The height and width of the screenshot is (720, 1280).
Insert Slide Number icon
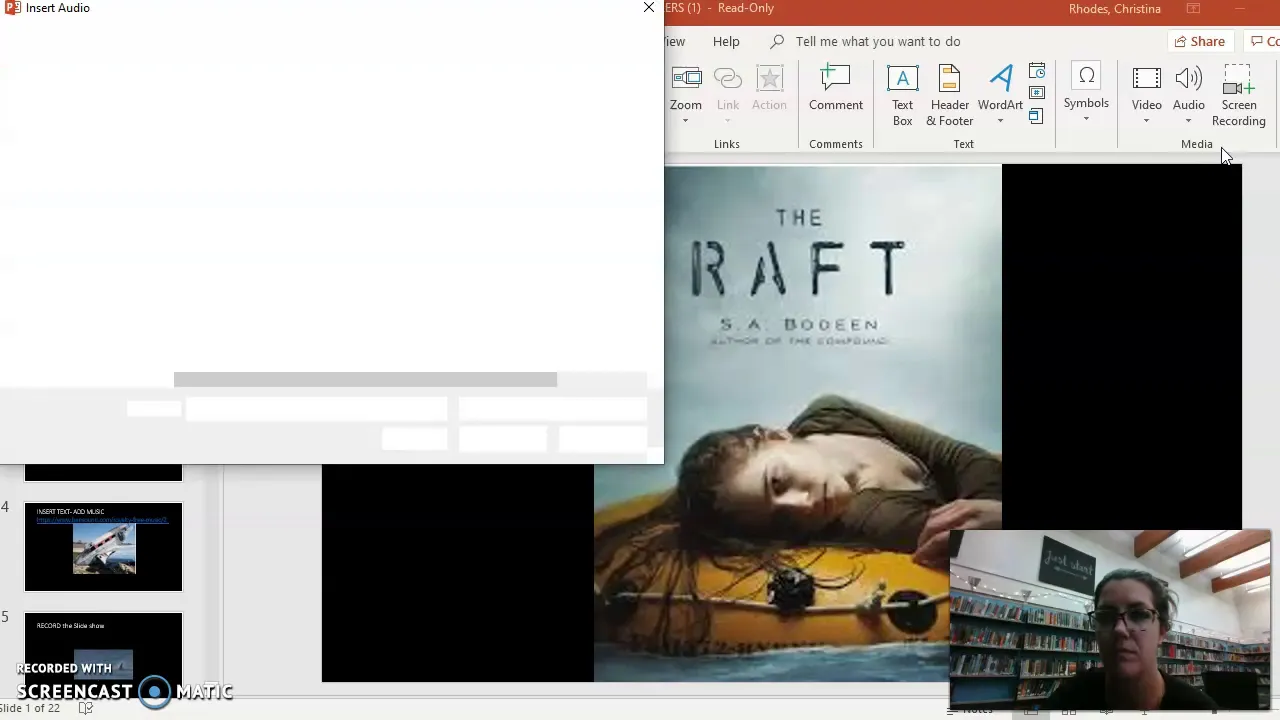click(1037, 94)
